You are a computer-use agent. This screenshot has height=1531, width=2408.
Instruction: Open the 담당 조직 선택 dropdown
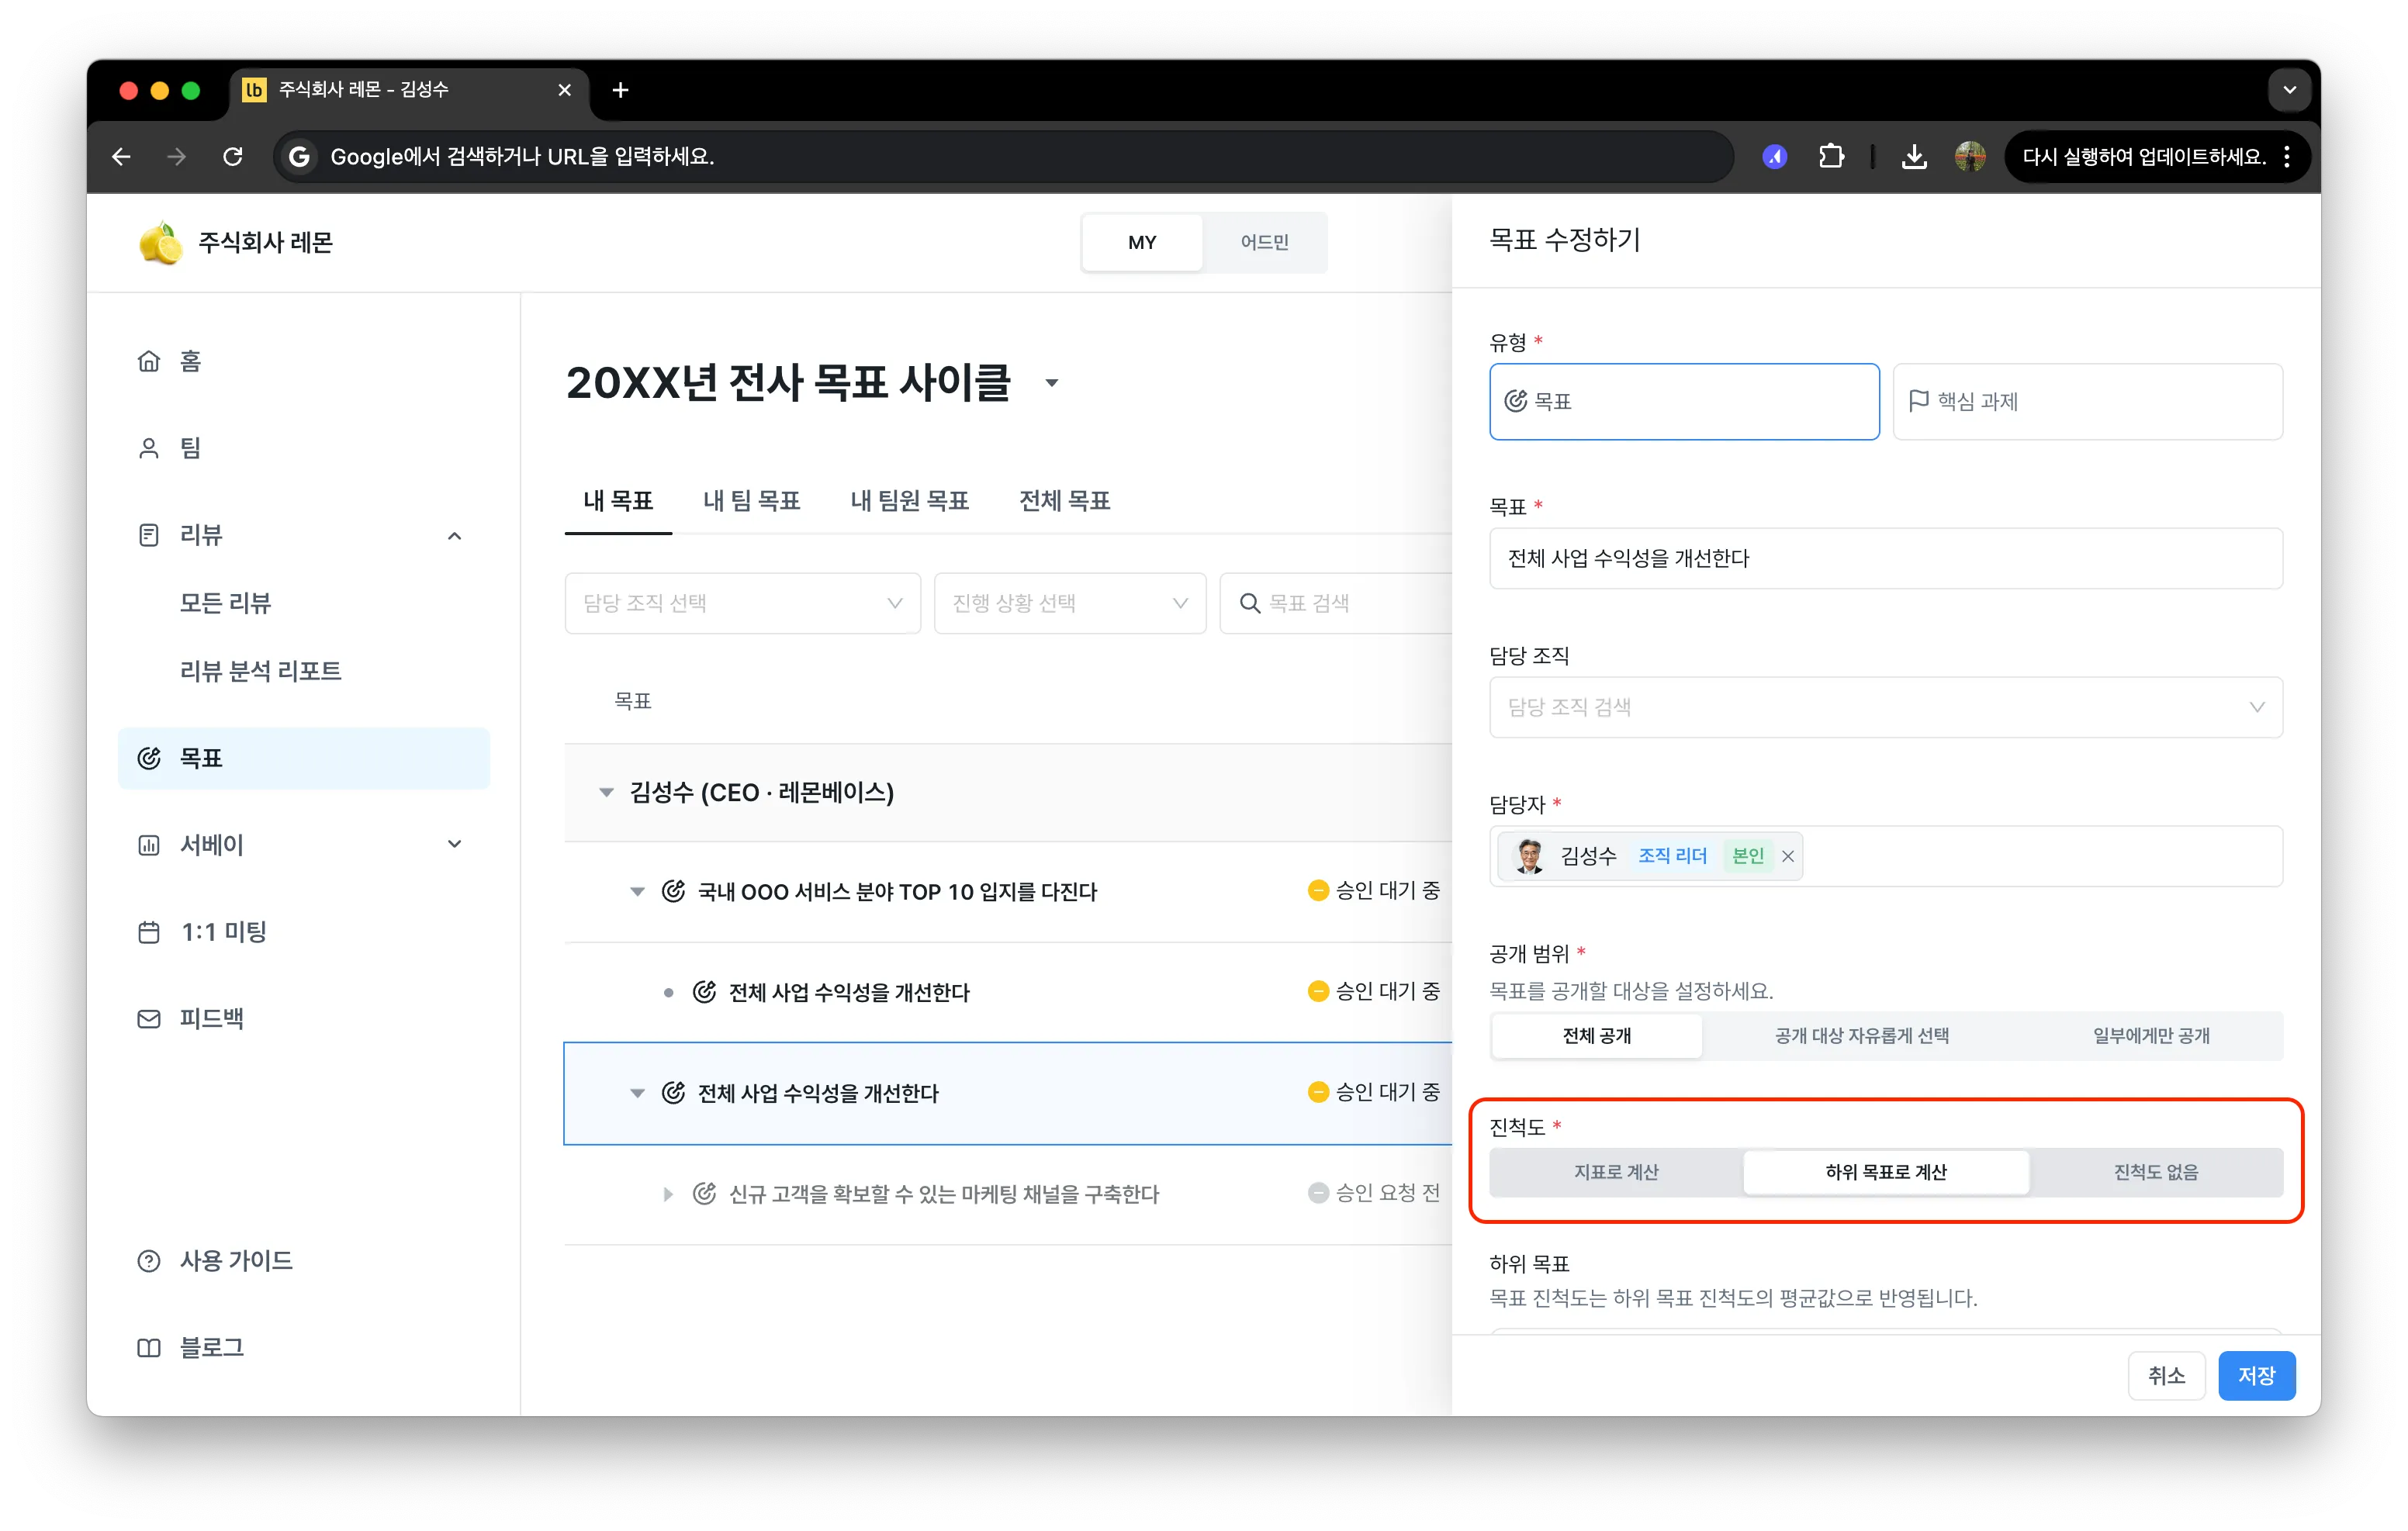(x=742, y=603)
